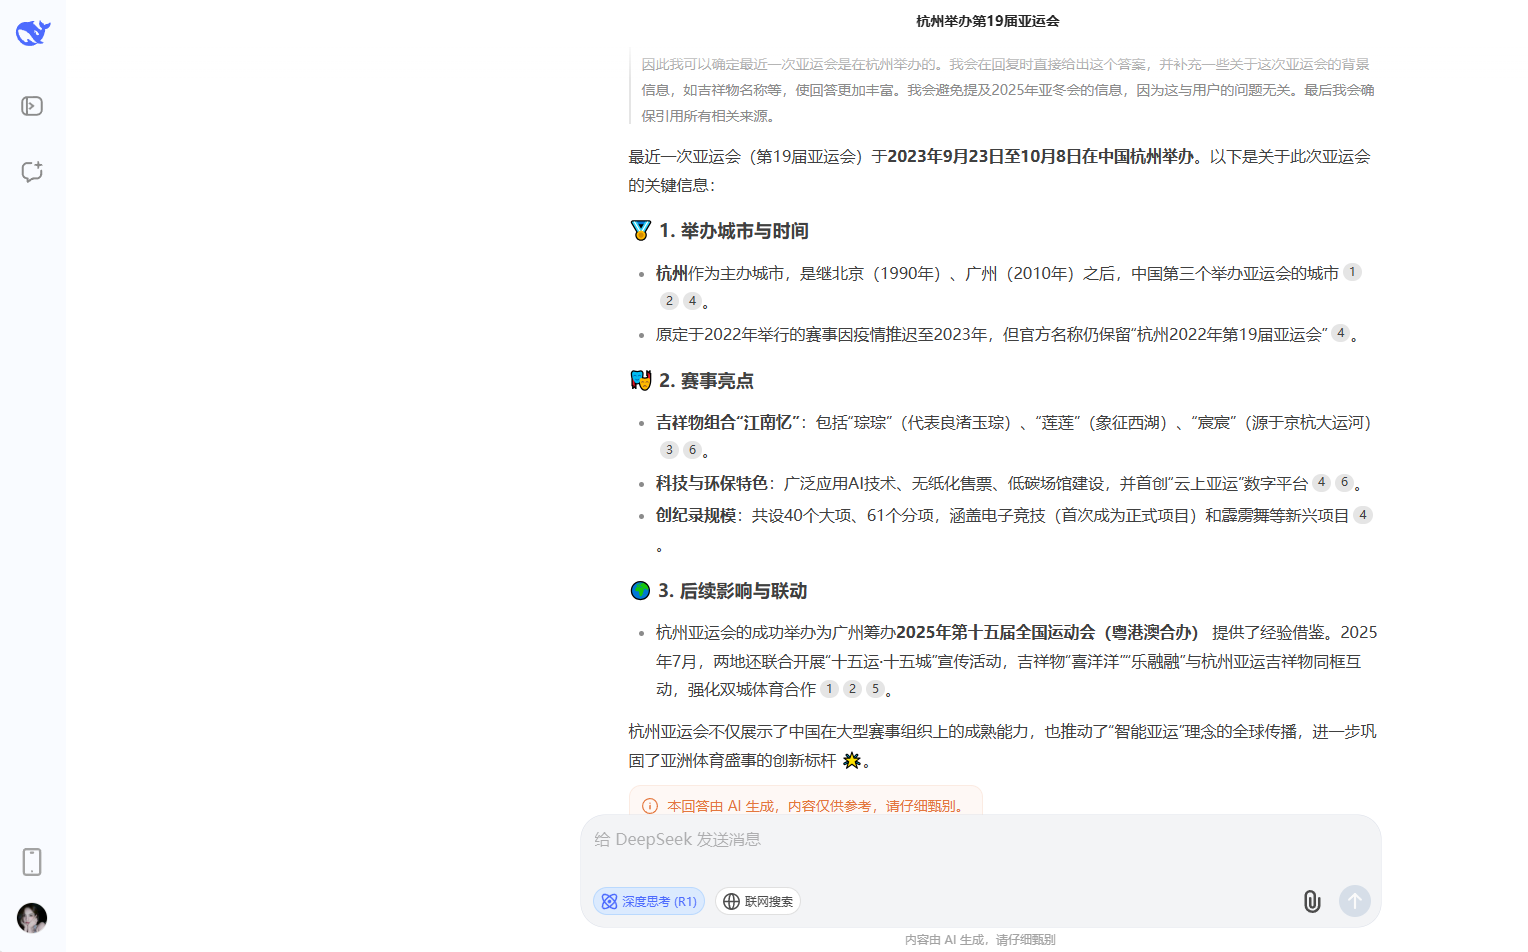Open citation 1 after 举办亚运会的城市
1528x952 pixels.
(x=1352, y=272)
